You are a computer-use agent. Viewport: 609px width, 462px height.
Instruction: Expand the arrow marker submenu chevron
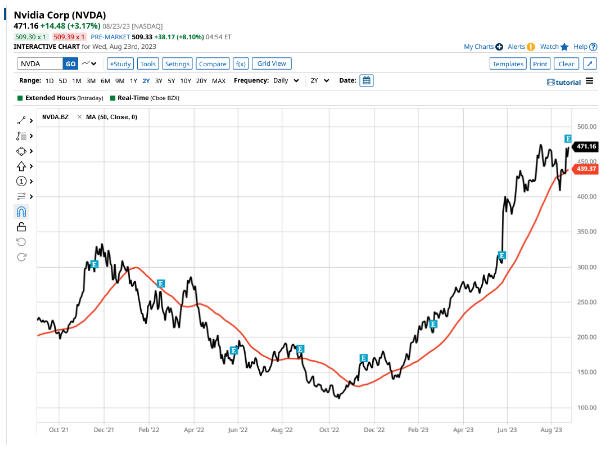tap(31, 166)
